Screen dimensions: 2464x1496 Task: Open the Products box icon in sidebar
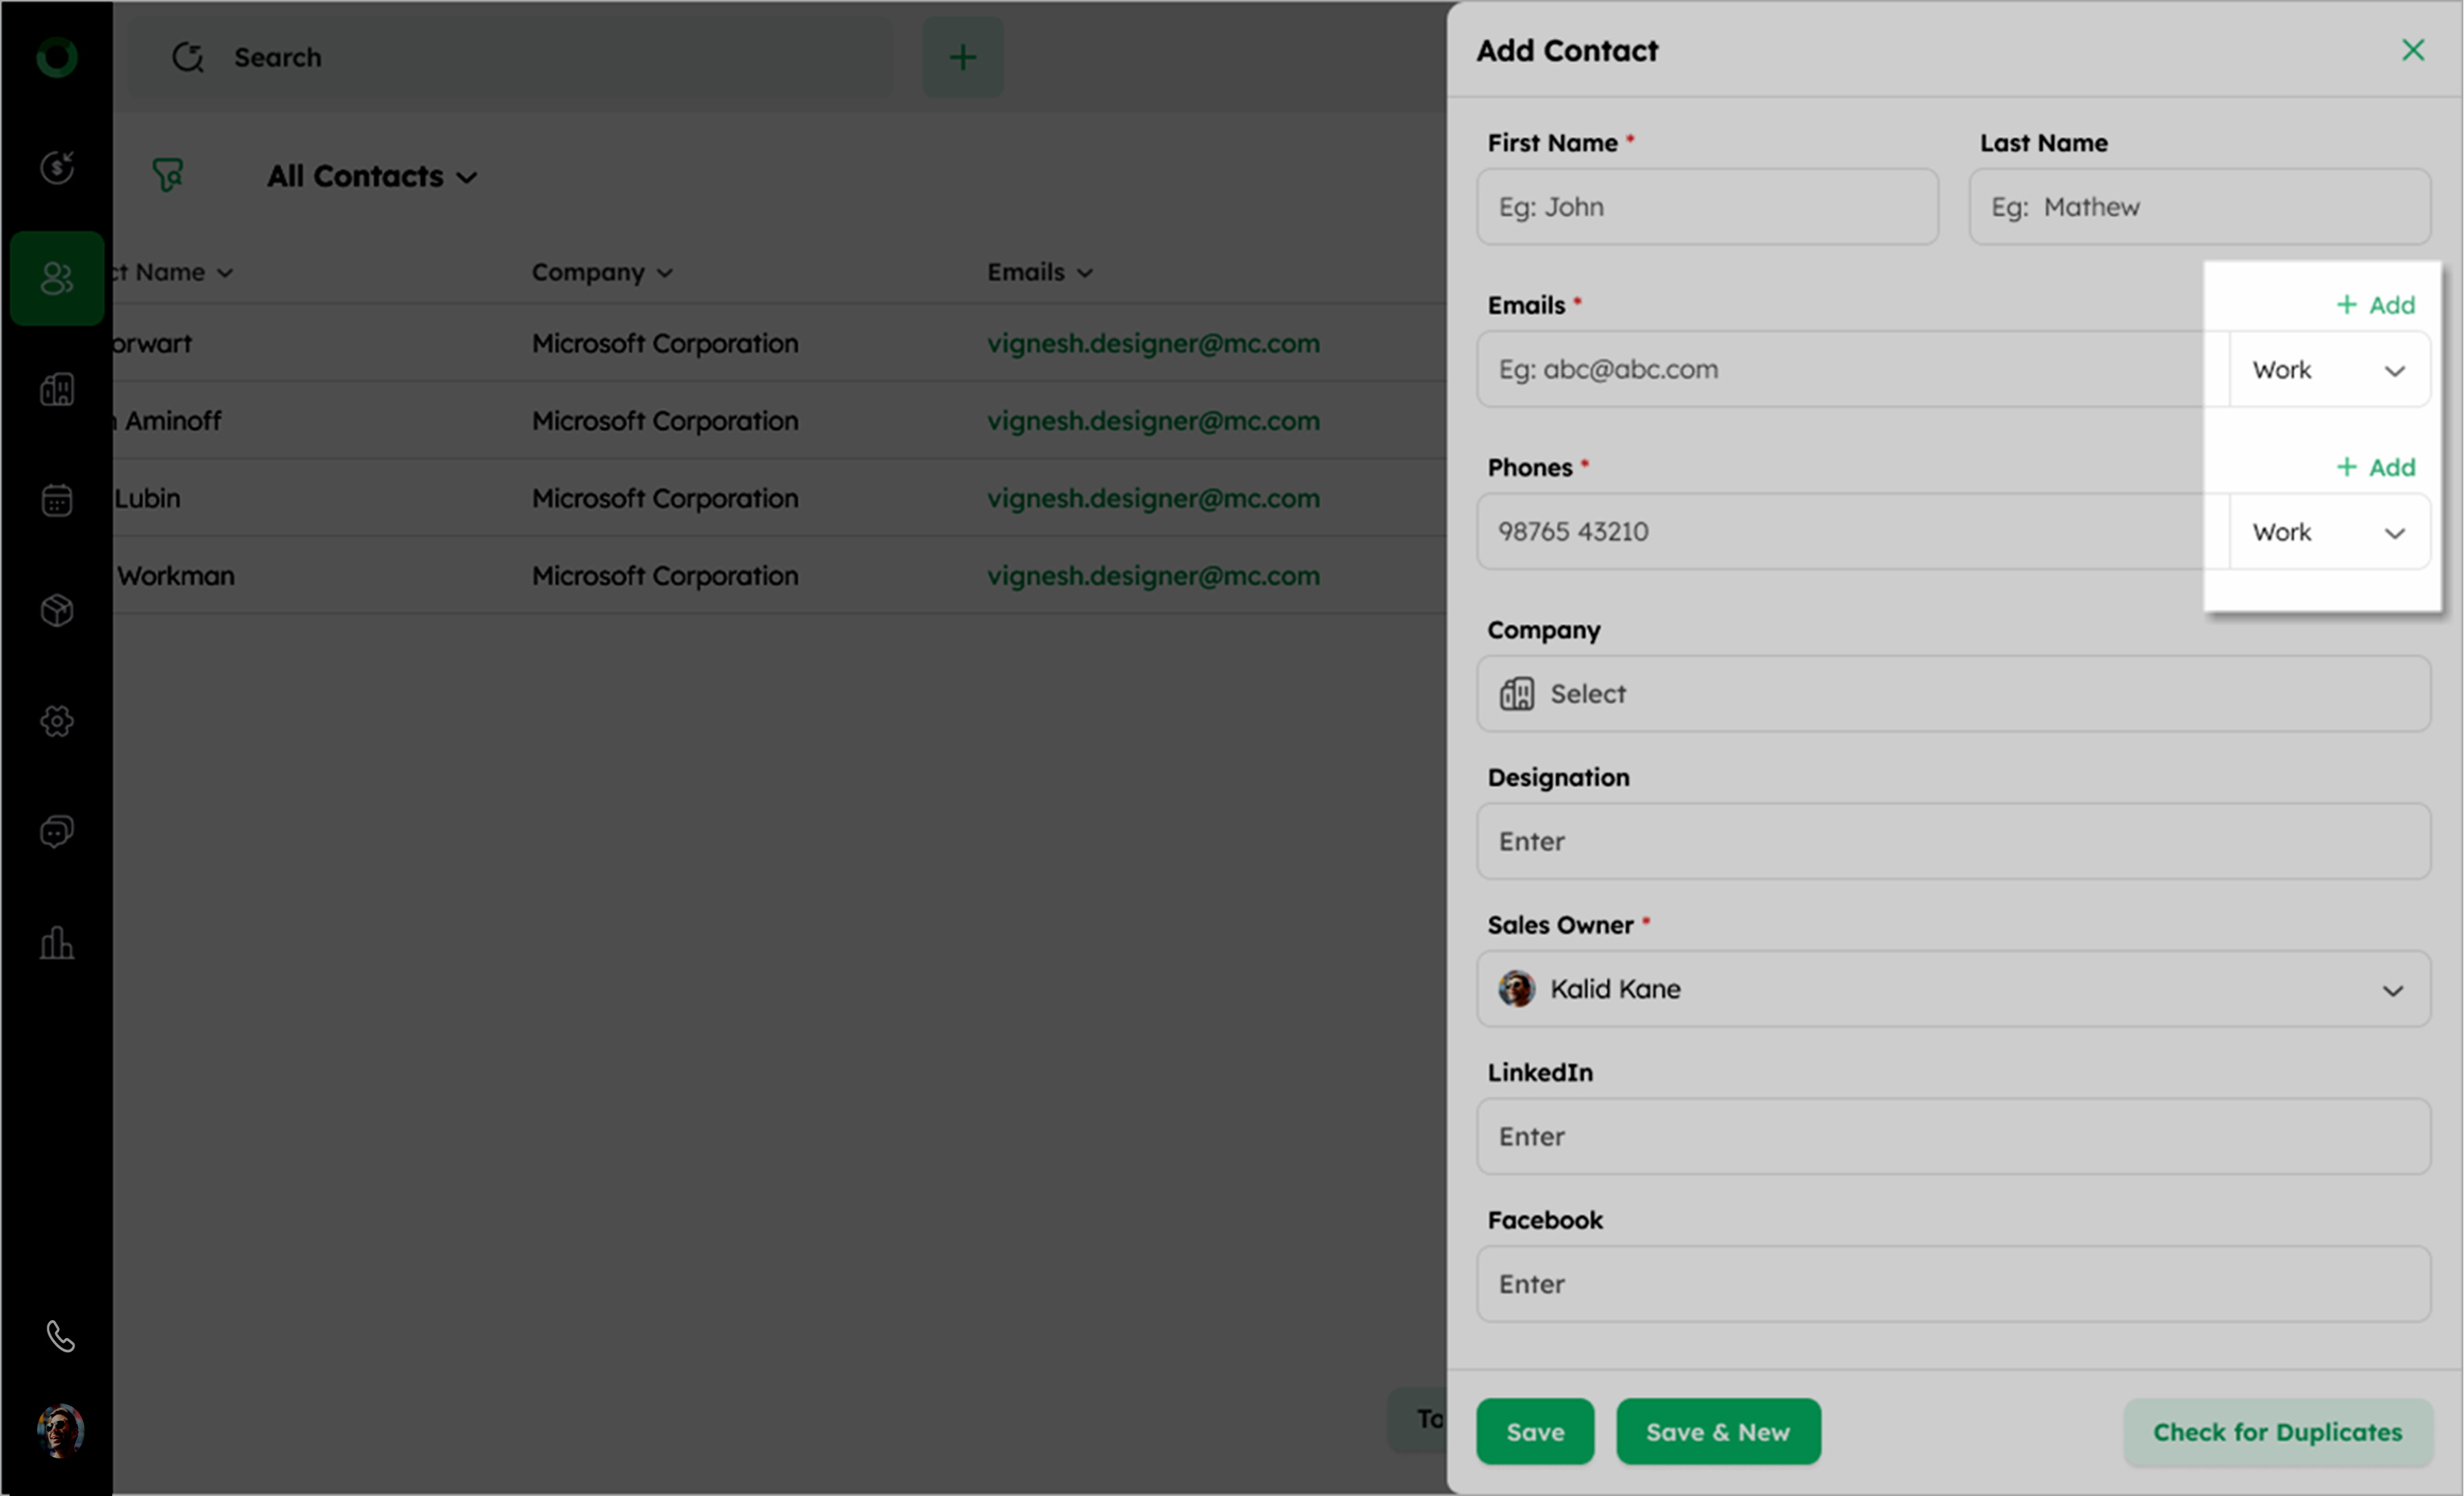tap(57, 610)
